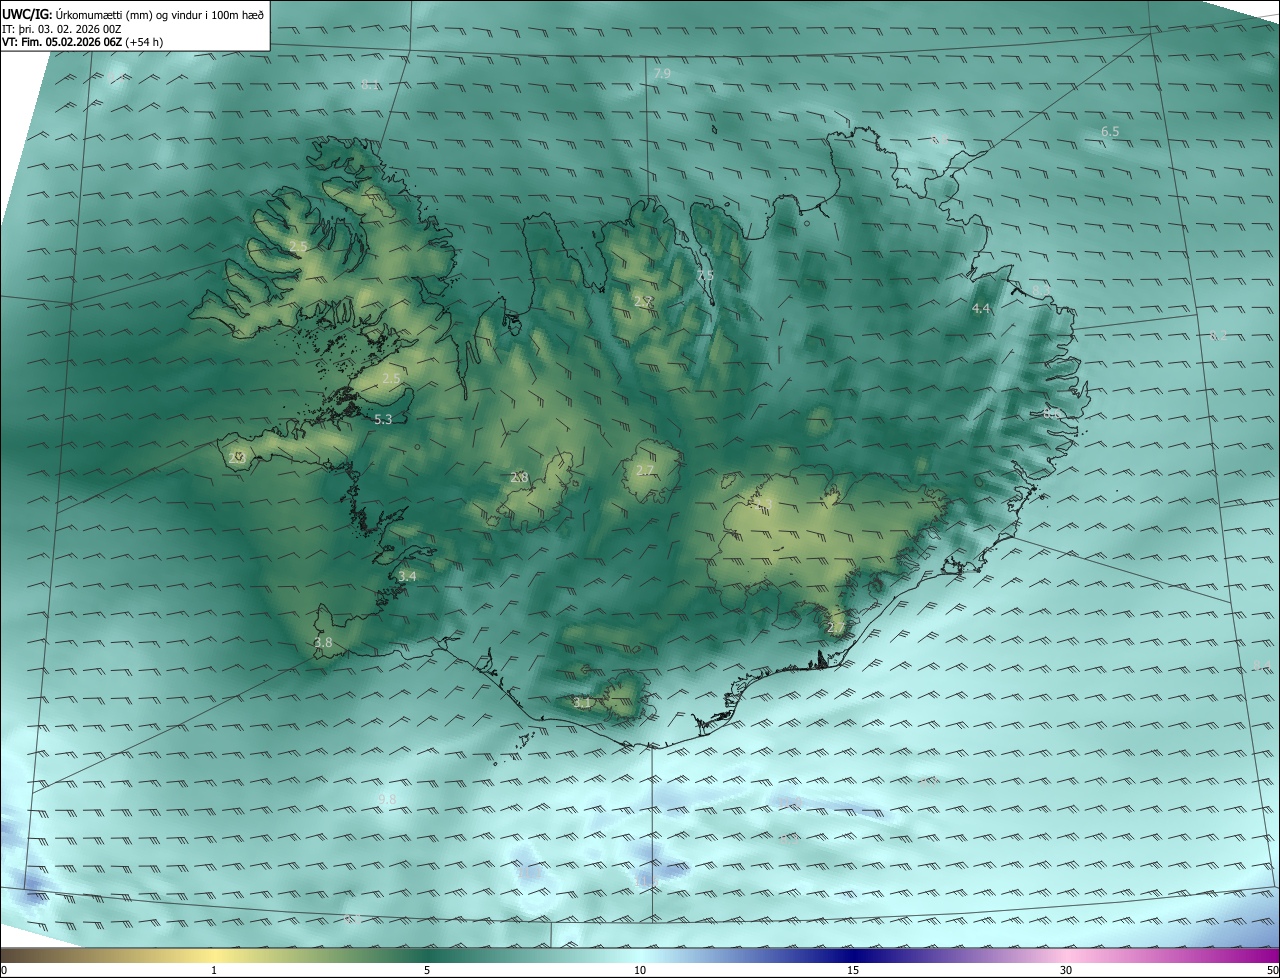Click the 3.4 value label on the map
Image resolution: width=1280 pixels, height=978 pixels.
pyautogui.click(x=407, y=576)
